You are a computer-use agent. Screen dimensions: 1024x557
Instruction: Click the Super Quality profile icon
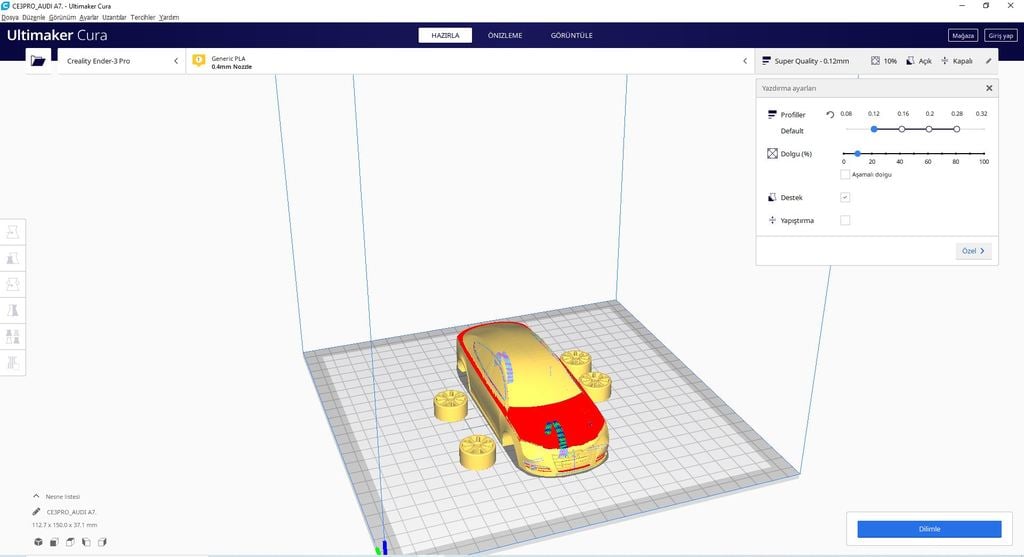pyautogui.click(x=766, y=61)
